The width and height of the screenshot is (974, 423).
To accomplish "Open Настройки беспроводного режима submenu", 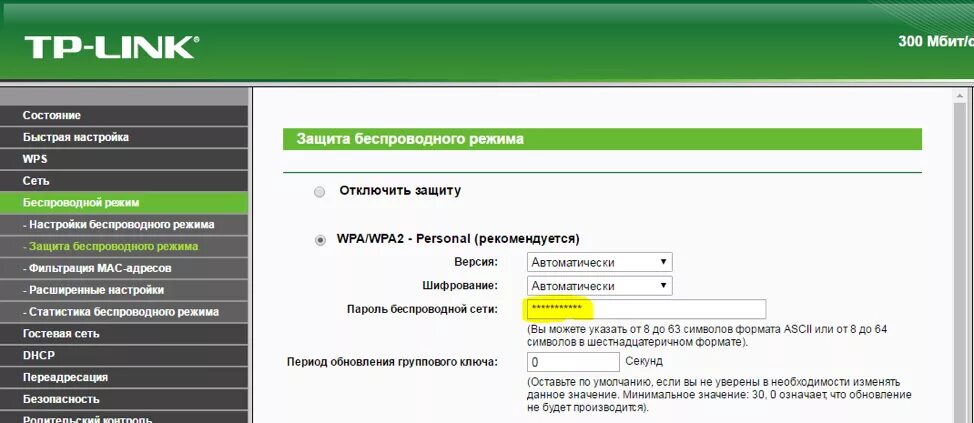I will click(124, 224).
